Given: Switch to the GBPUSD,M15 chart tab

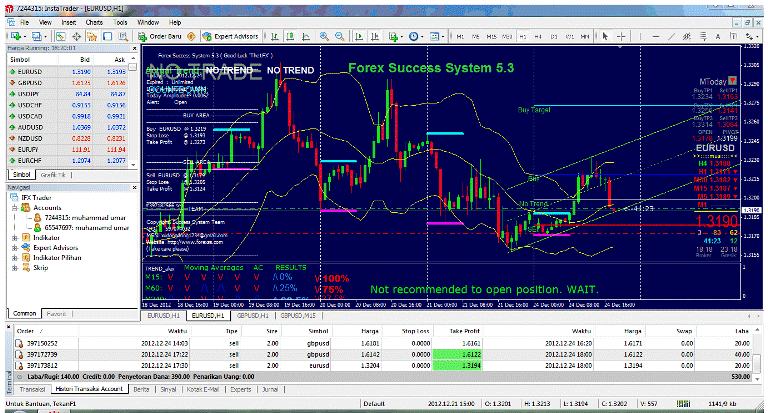Looking at the screenshot, I should pyautogui.click(x=298, y=316).
